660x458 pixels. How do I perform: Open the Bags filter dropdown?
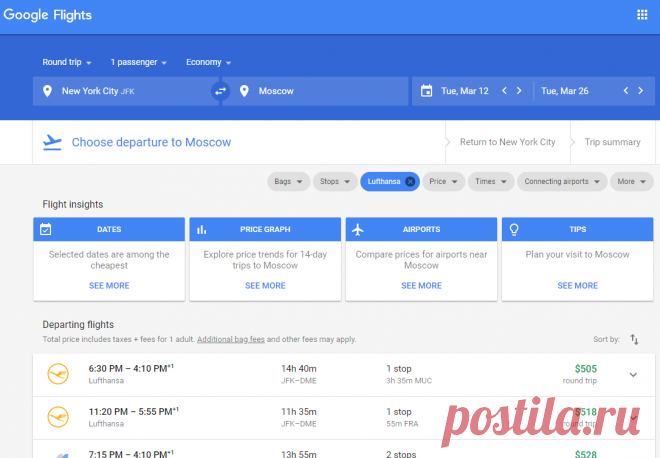[288, 181]
